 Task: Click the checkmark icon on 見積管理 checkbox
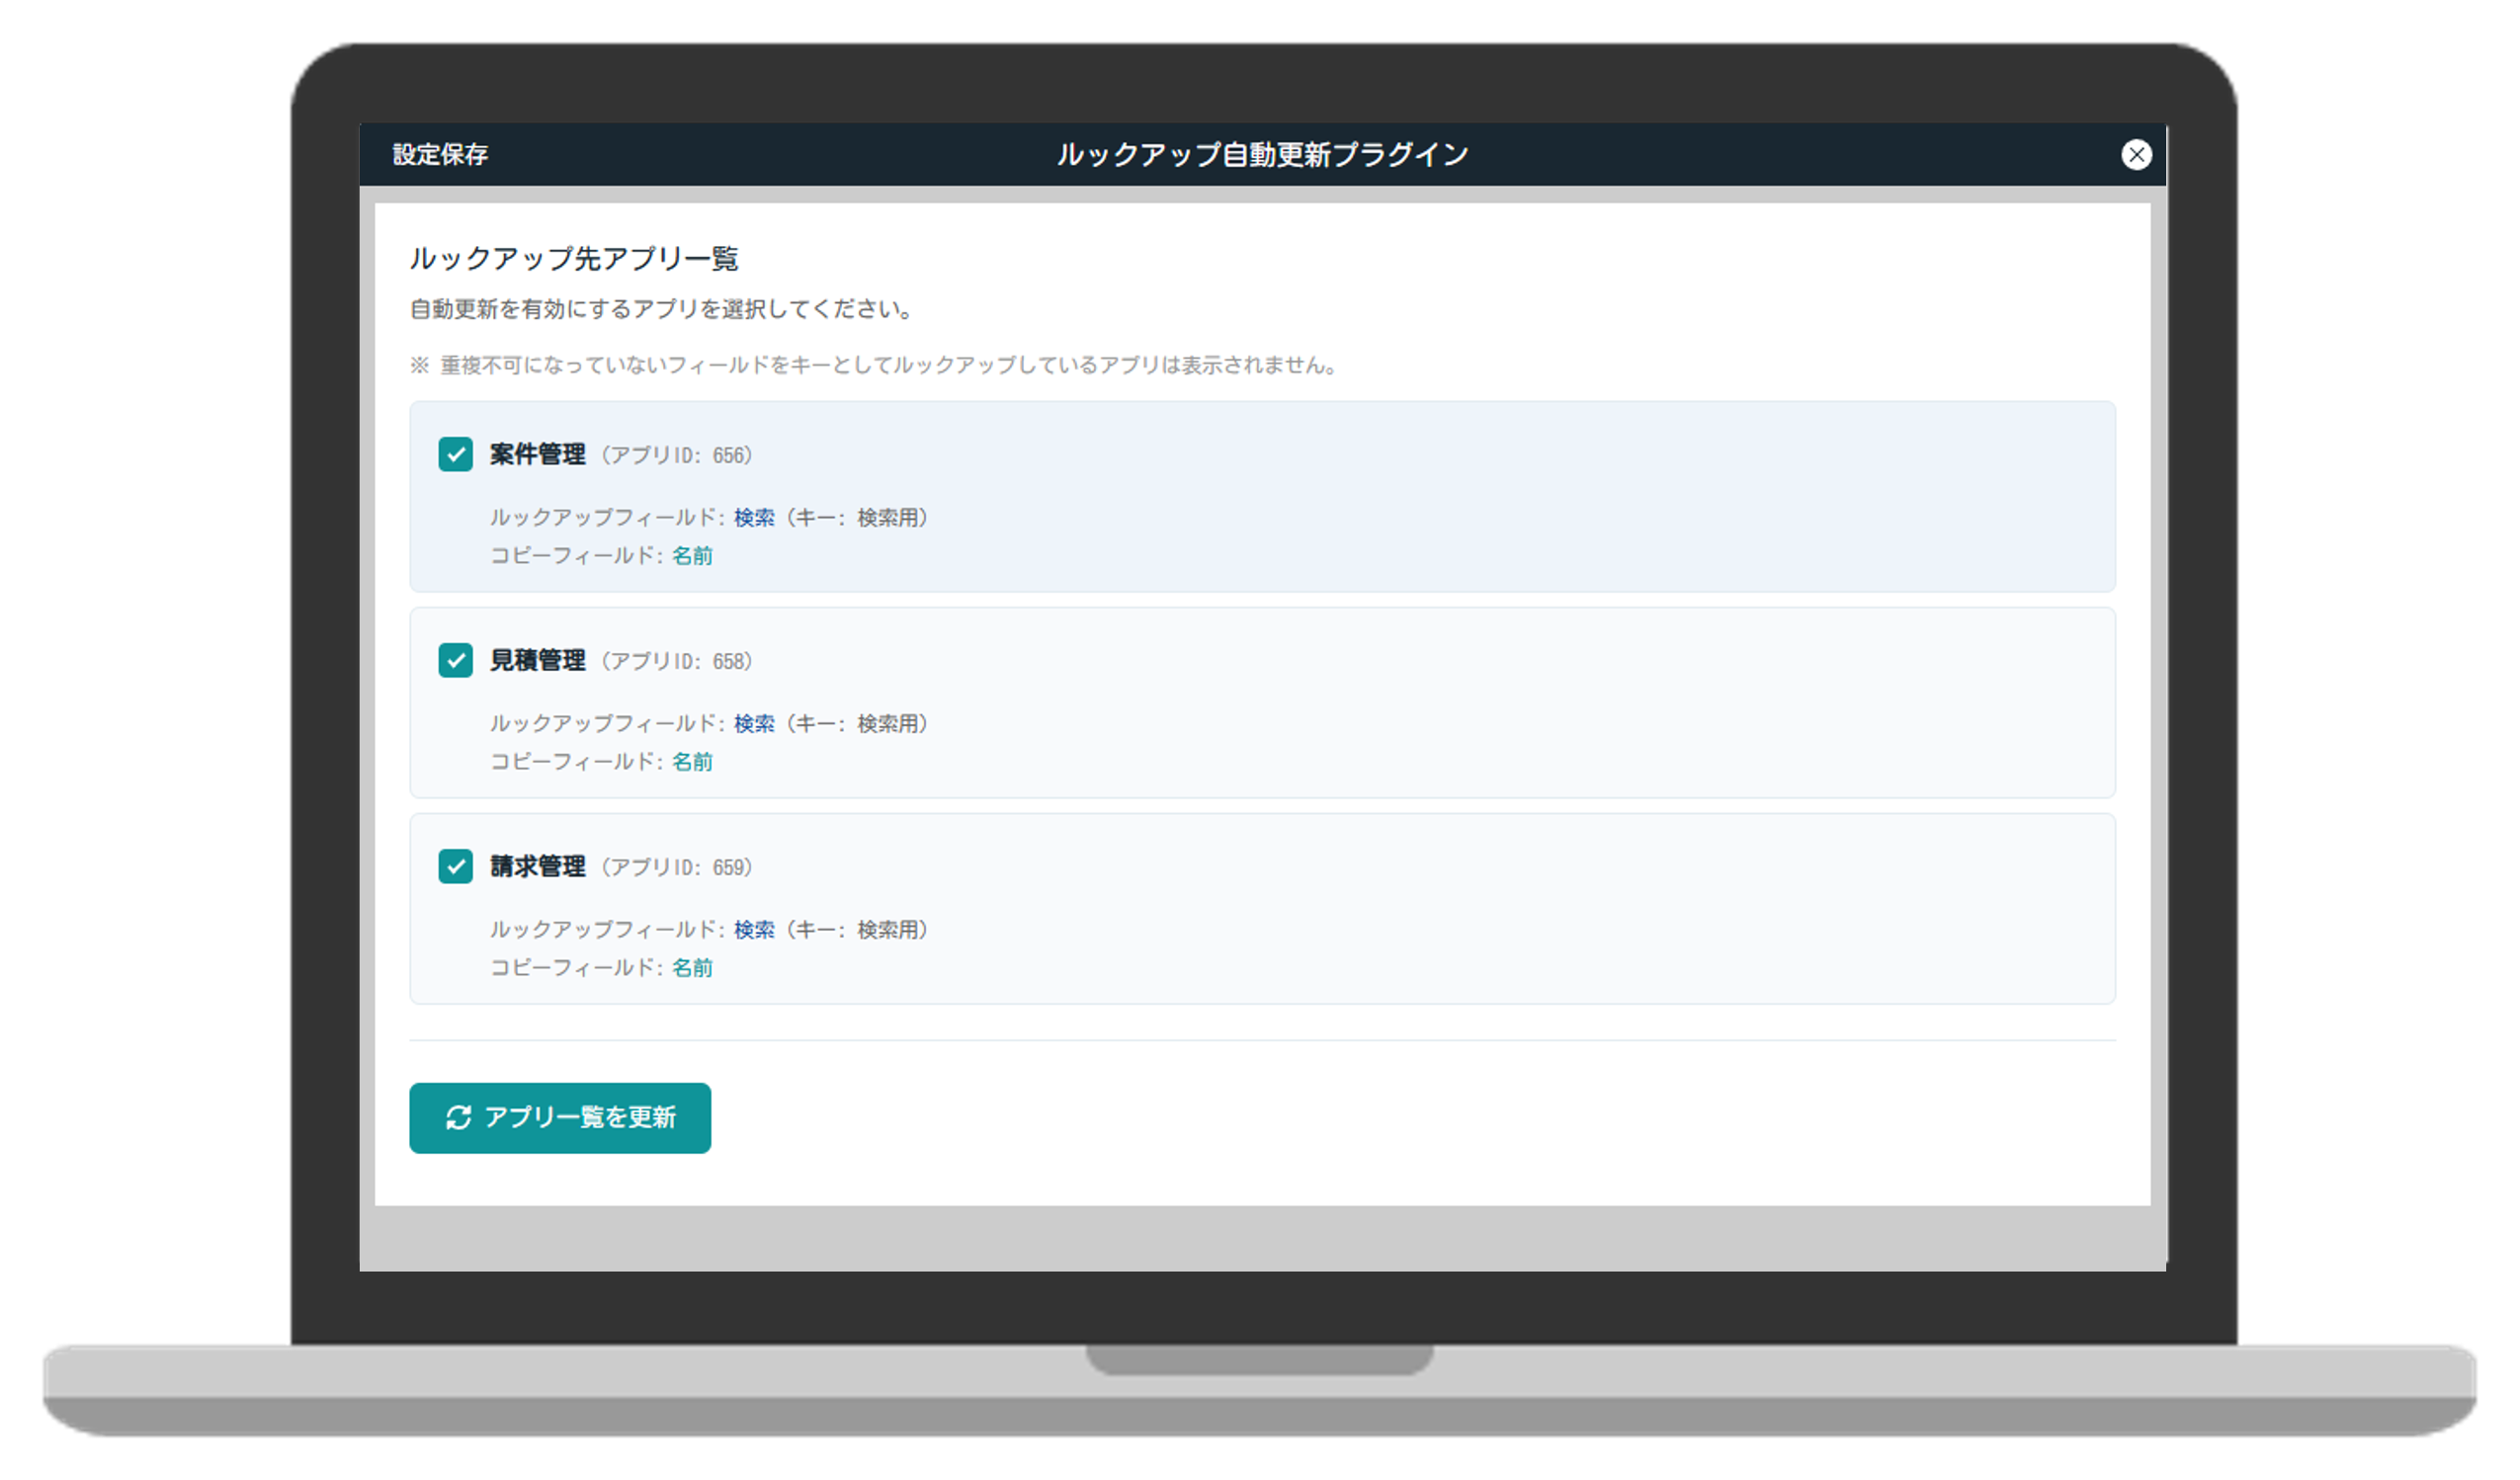[455, 661]
